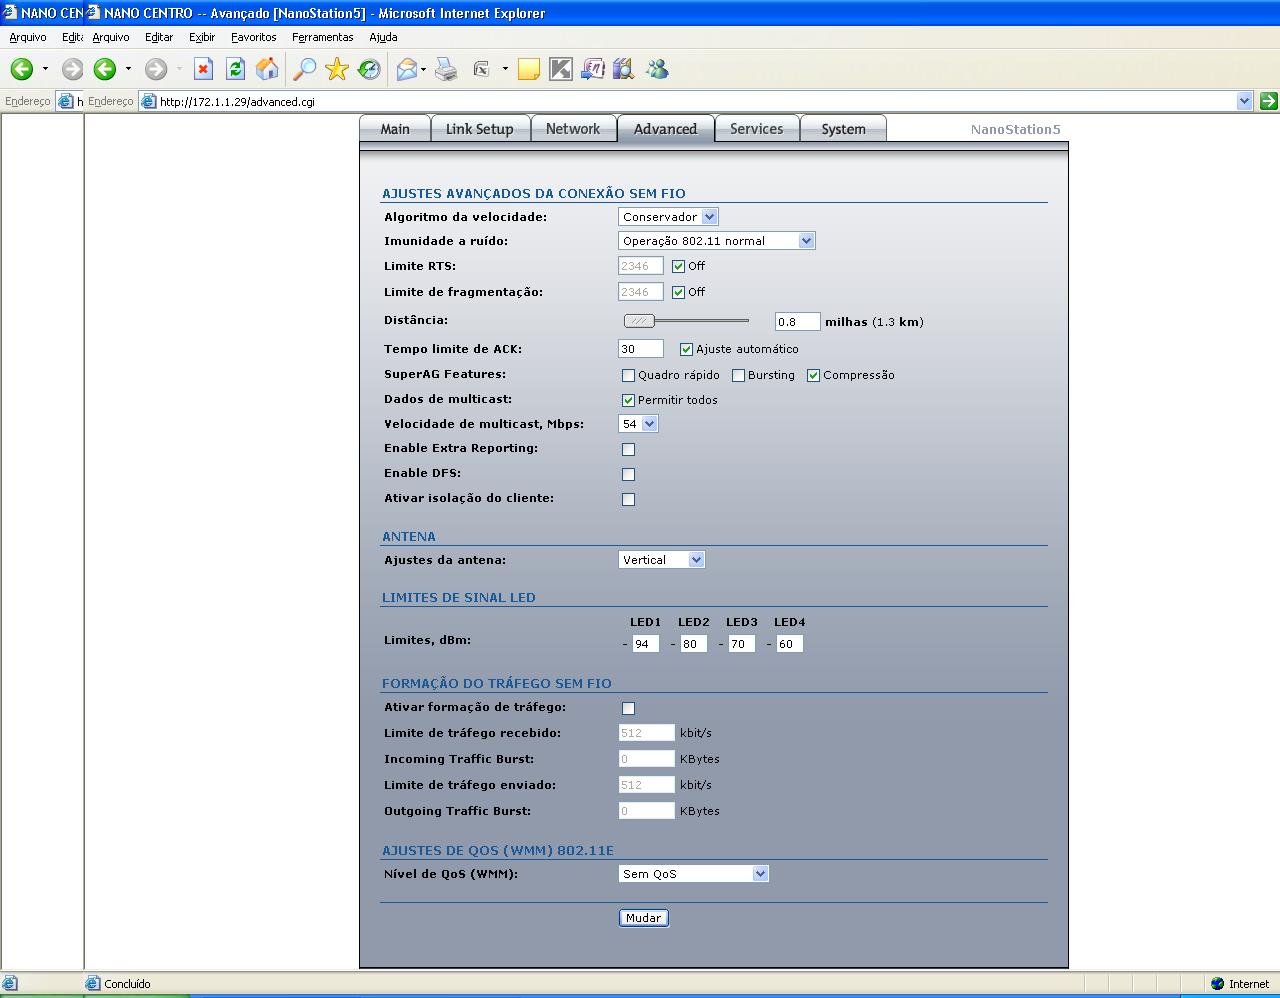Open Favorites with the star icon

337,69
